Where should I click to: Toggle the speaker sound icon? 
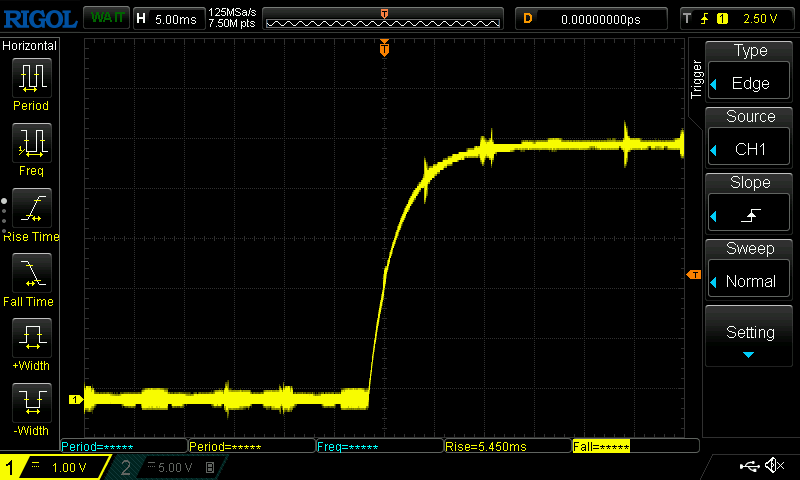pyautogui.click(x=773, y=466)
